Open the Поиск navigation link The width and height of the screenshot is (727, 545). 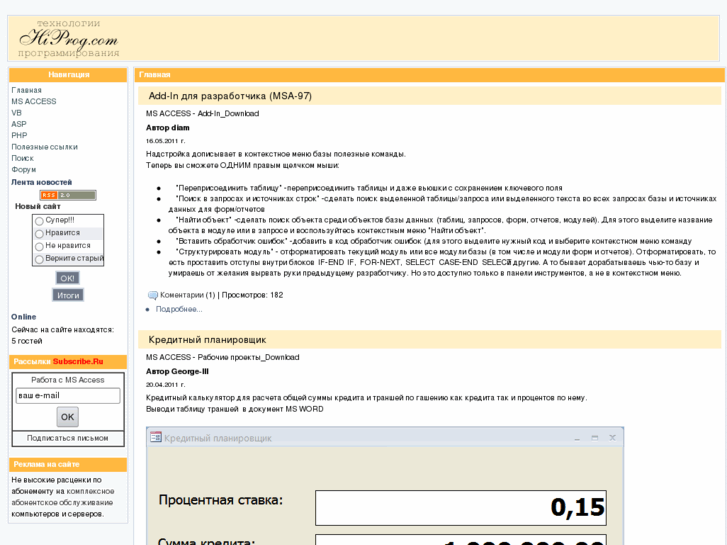coord(23,158)
